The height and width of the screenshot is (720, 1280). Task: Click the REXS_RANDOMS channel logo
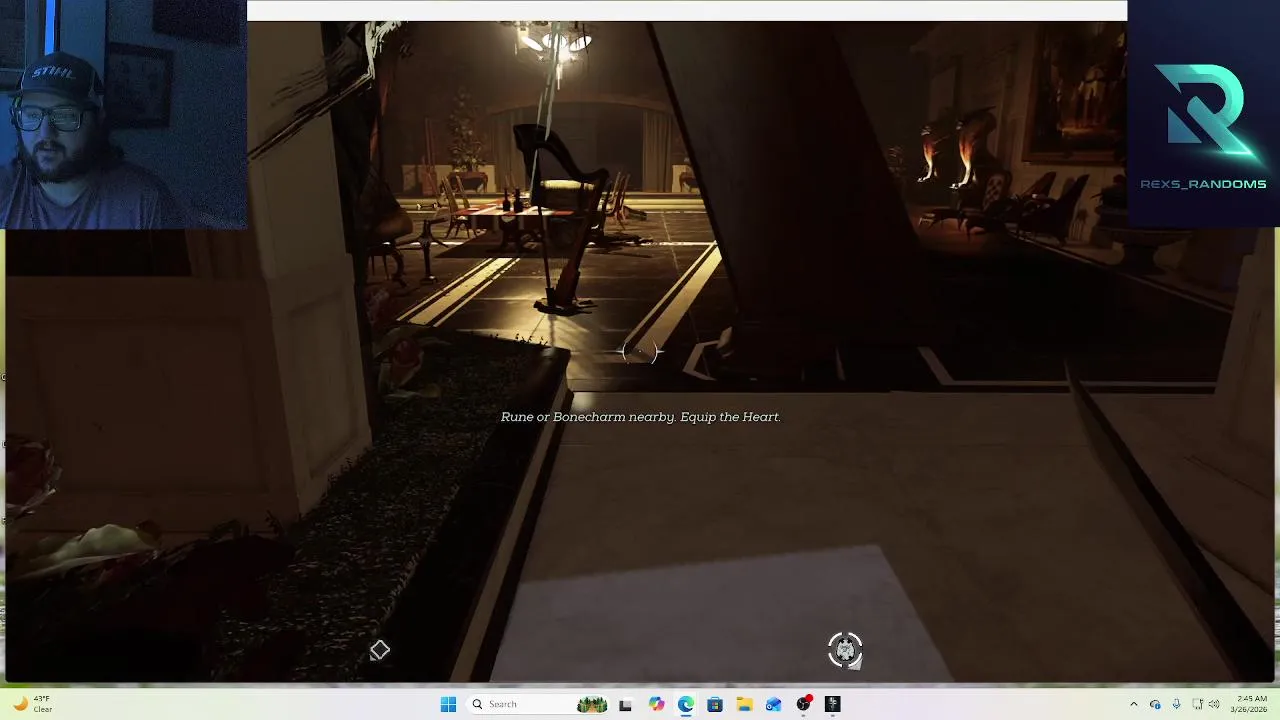pyautogui.click(x=1203, y=125)
